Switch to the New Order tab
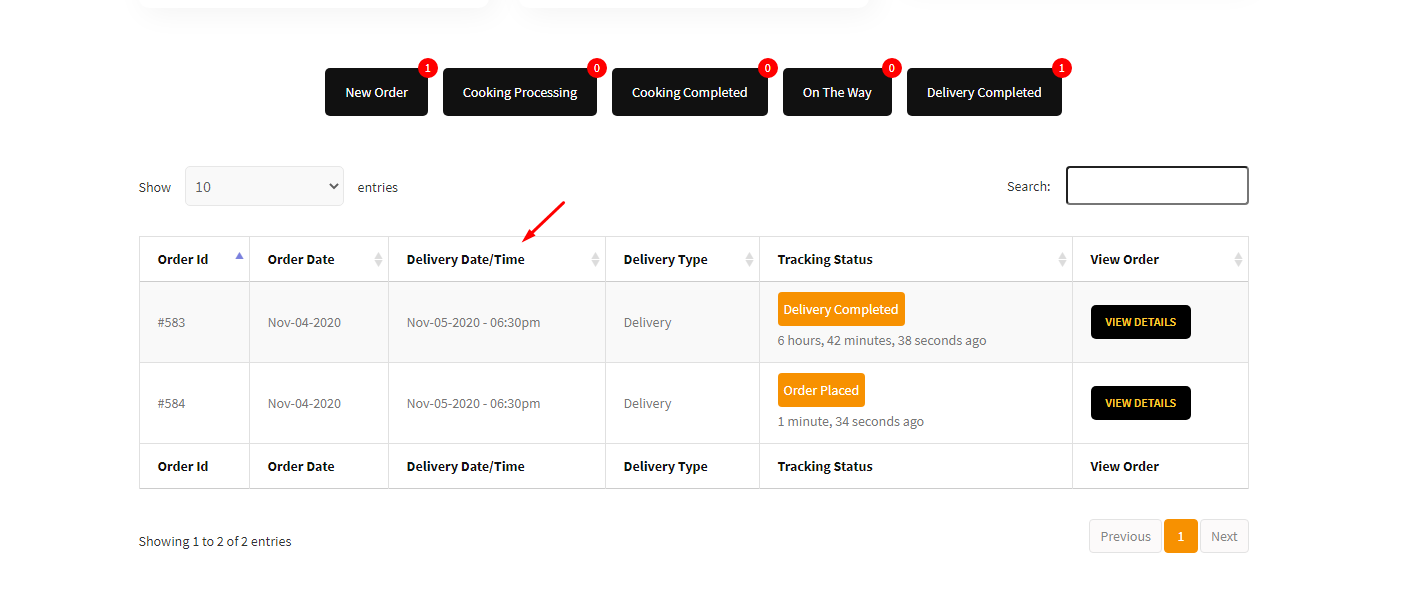Viewport: 1403px width, 609px height. coord(376,93)
